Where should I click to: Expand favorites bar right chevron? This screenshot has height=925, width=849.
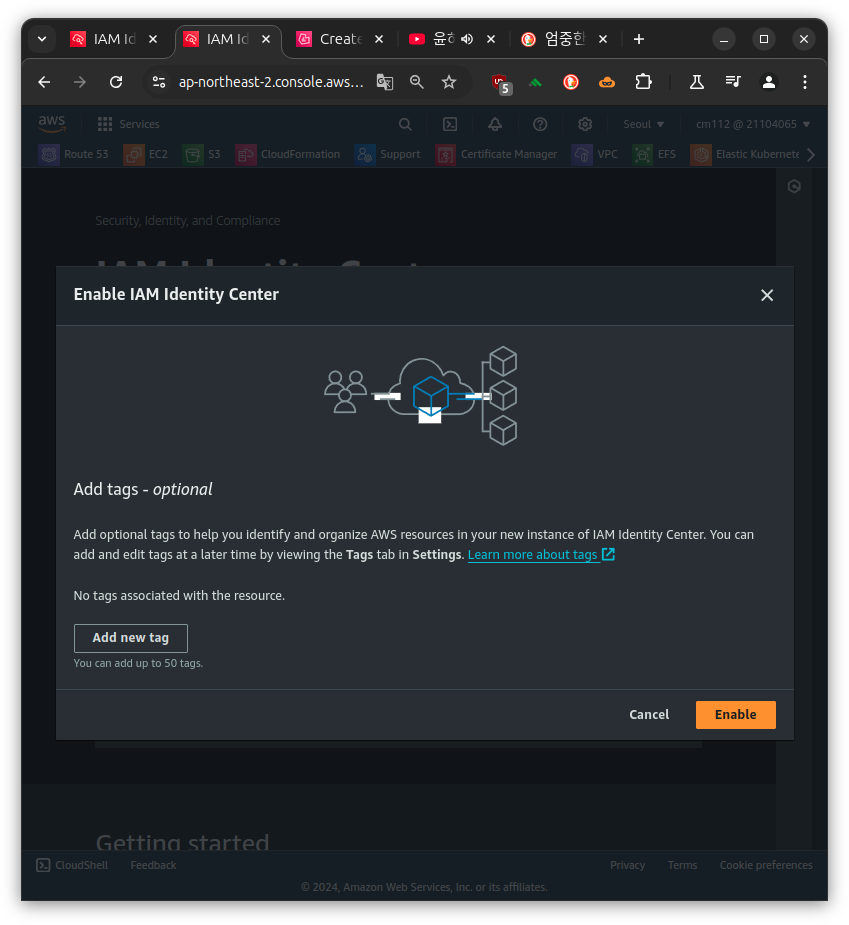tap(811, 155)
